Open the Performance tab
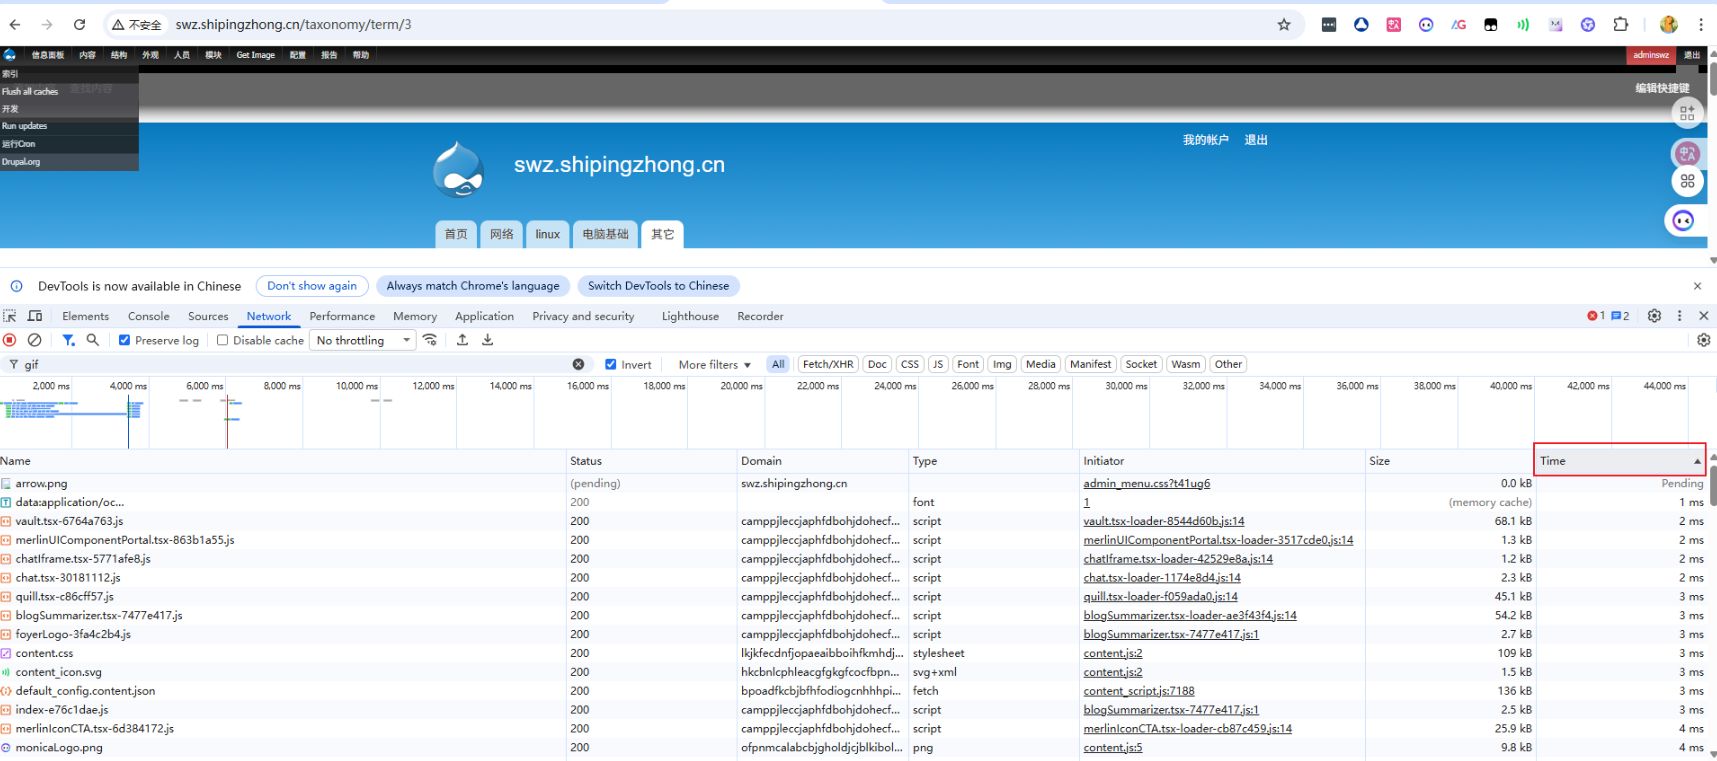The height and width of the screenshot is (761, 1717). 342,316
